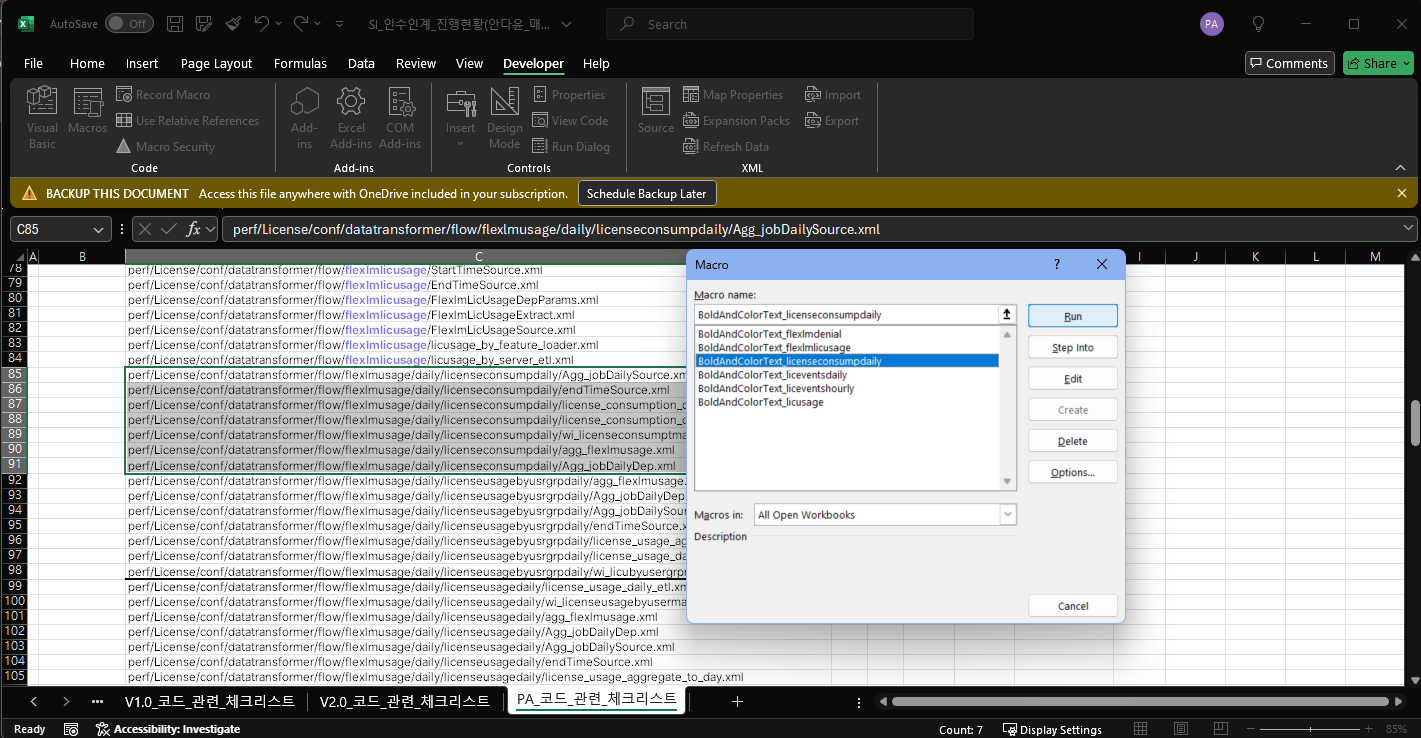The height and width of the screenshot is (738, 1421).
Task: Click the Insert Function fx icon
Action: pos(195,229)
